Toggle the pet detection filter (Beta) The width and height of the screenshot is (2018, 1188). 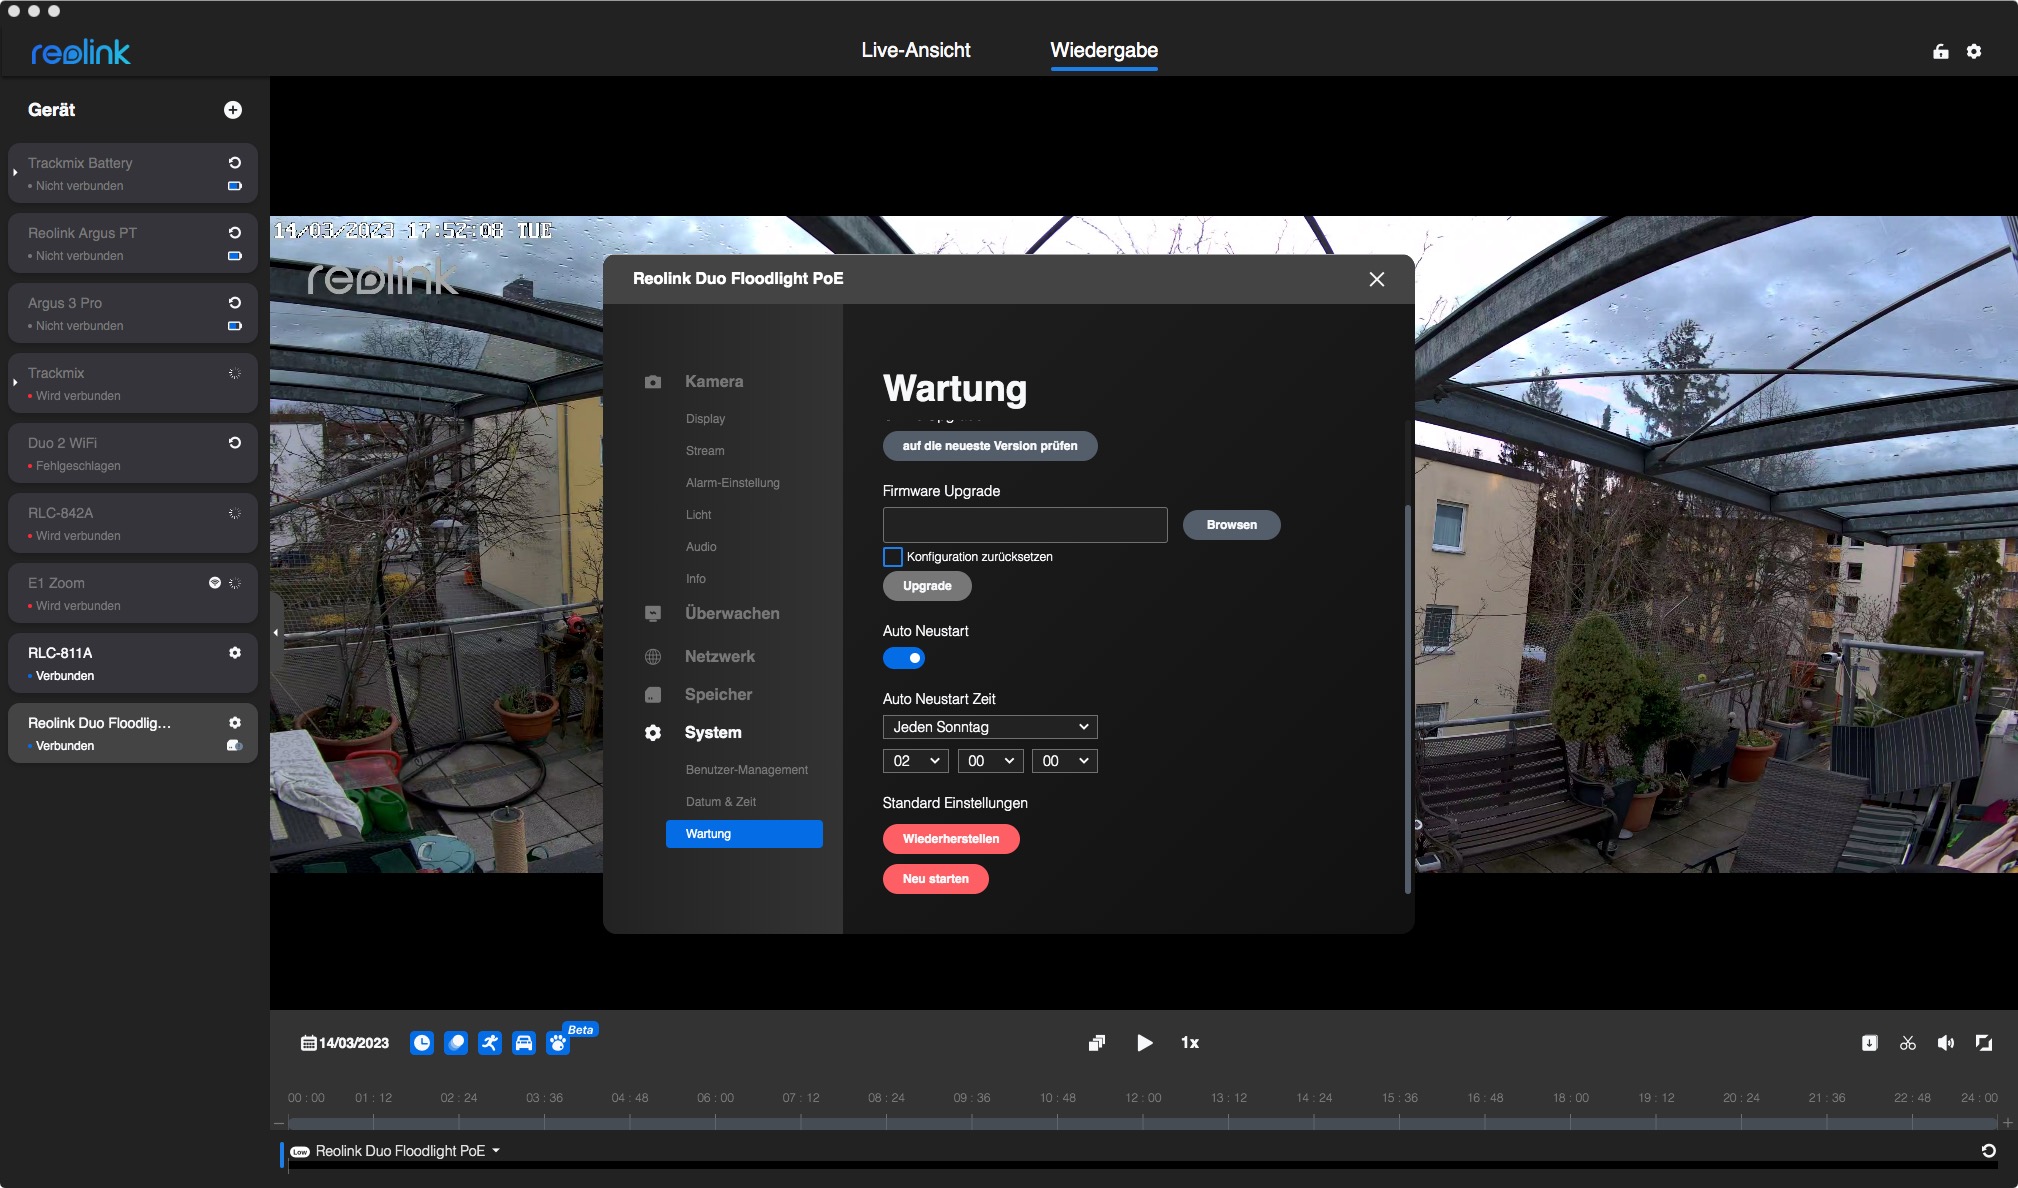pyautogui.click(x=558, y=1043)
